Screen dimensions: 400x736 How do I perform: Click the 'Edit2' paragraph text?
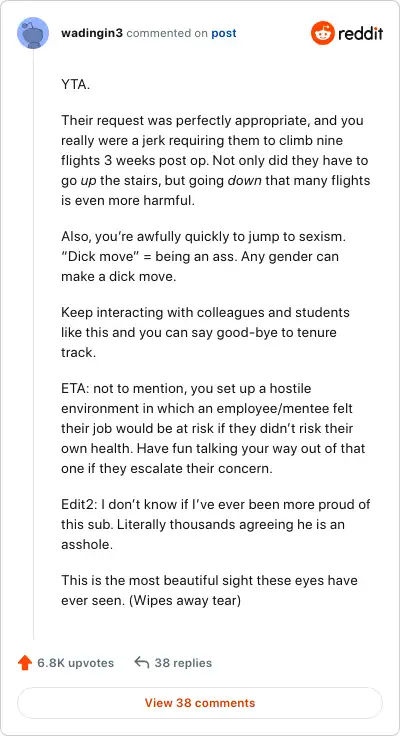tap(216, 524)
